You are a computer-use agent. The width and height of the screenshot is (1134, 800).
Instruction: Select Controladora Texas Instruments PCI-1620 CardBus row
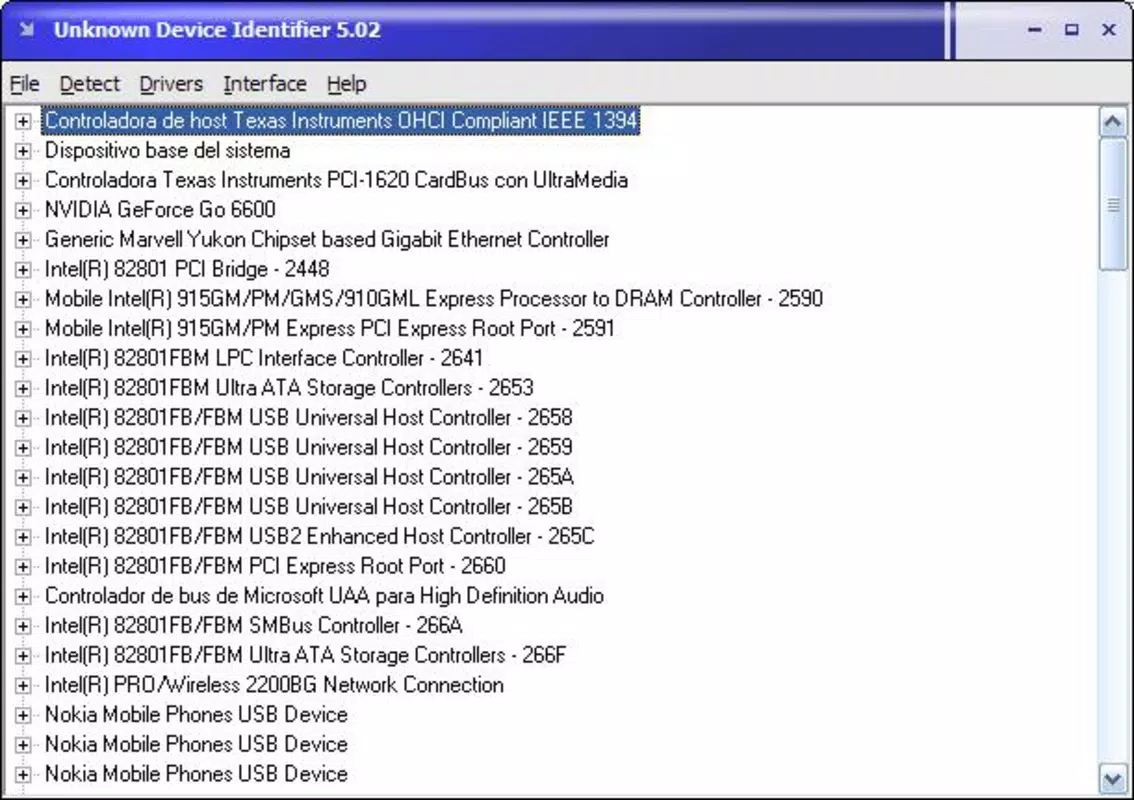[x=336, y=180]
